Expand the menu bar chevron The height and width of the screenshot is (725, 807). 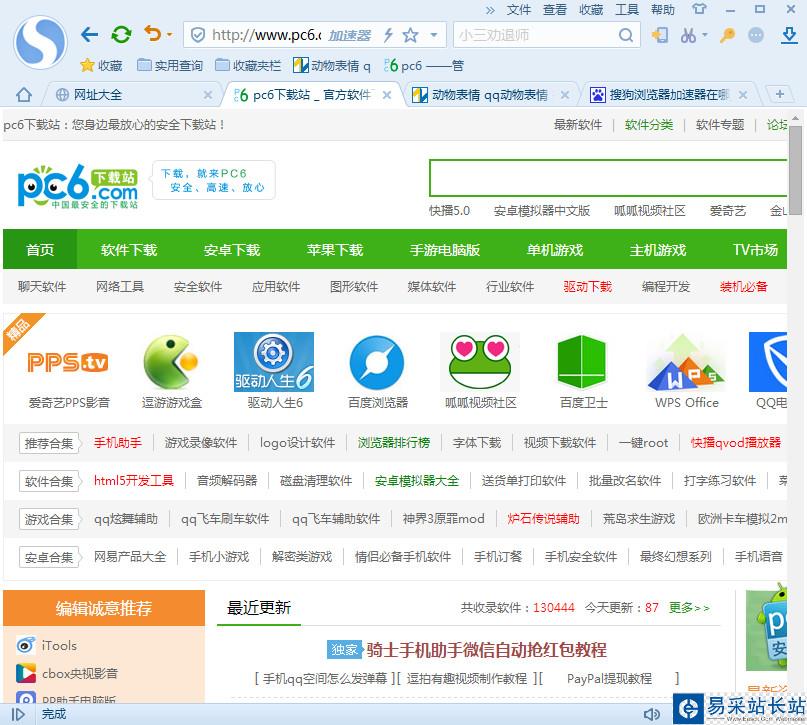(x=490, y=10)
